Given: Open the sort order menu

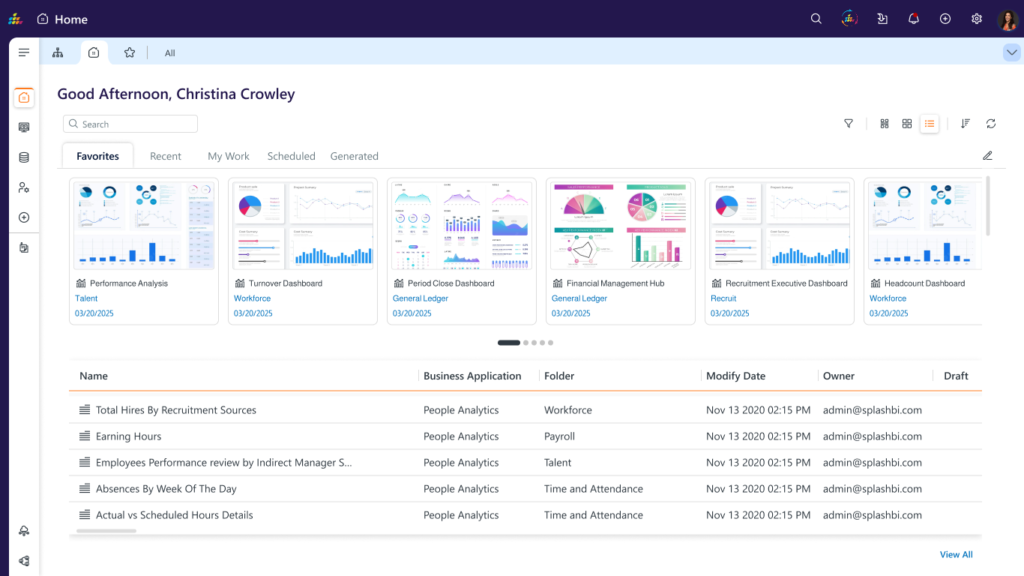Looking at the screenshot, I should point(965,124).
